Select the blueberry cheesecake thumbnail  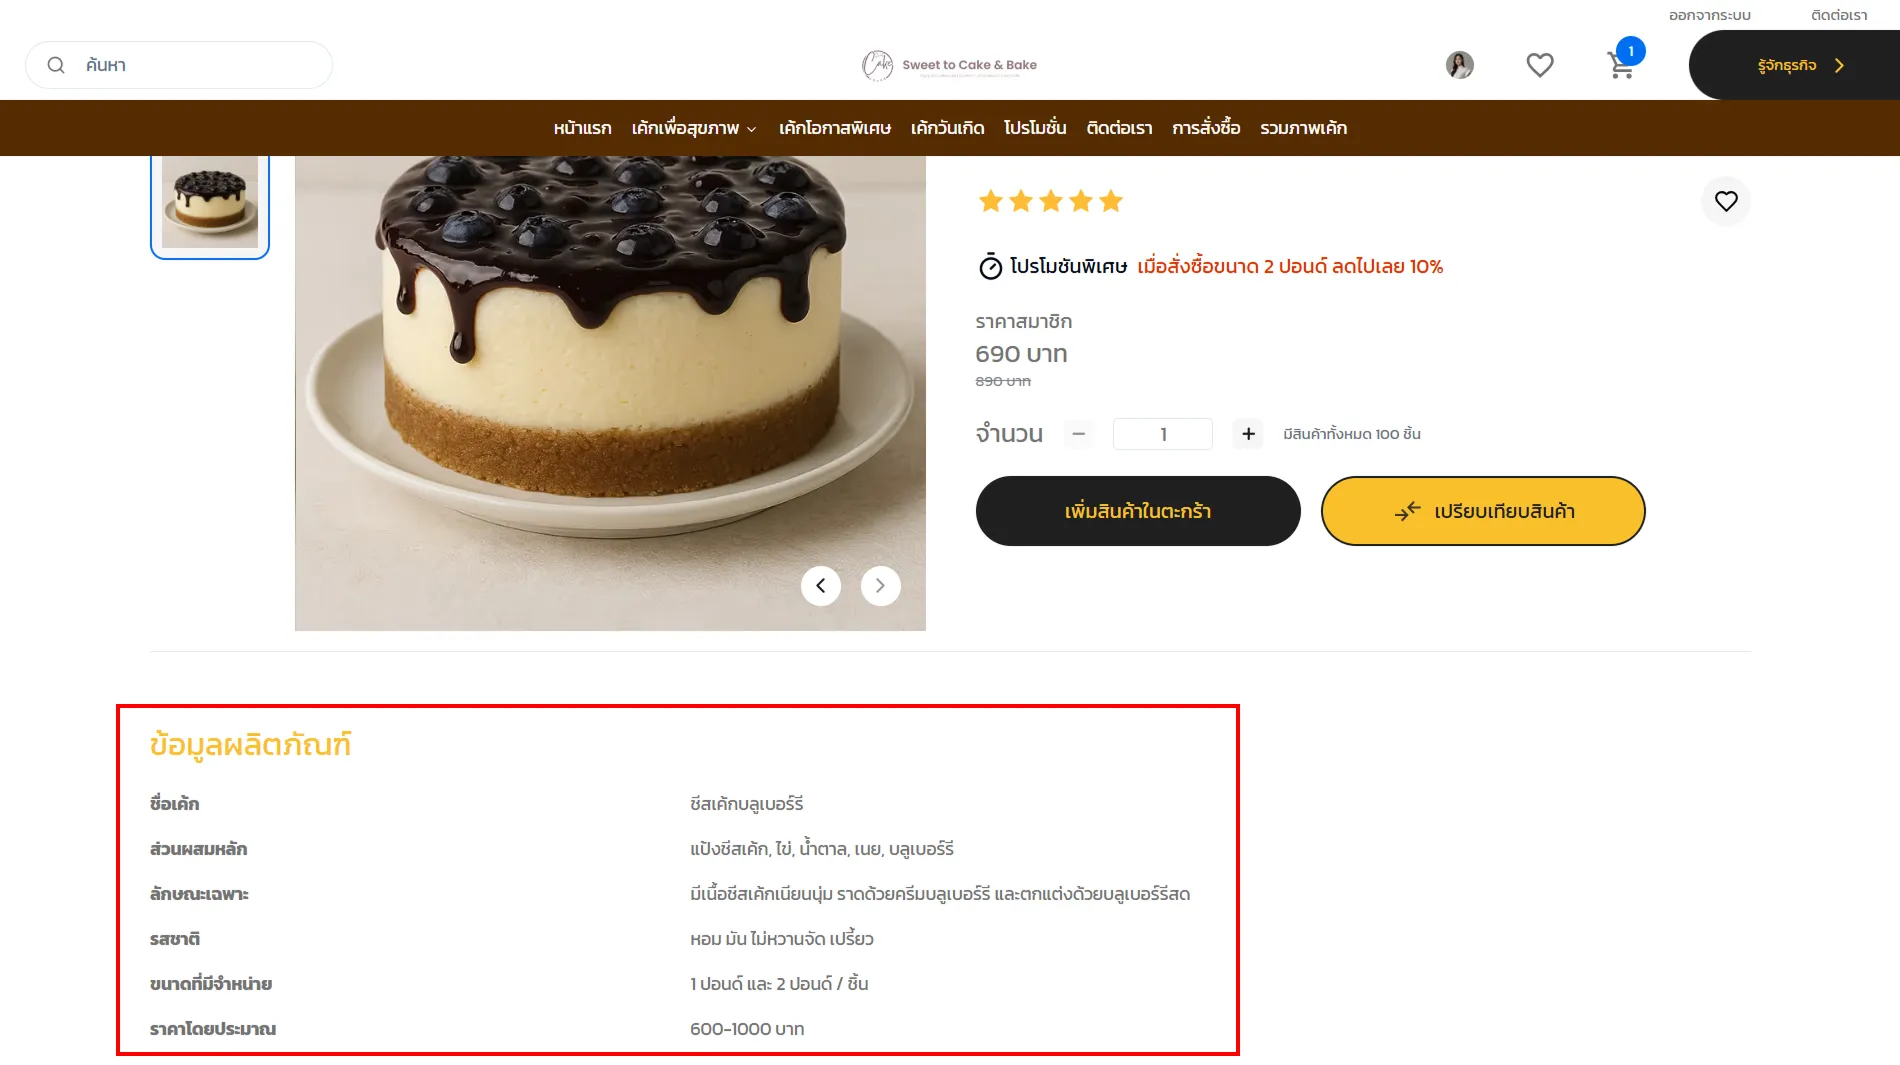pyautogui.click(x=210, y=202)
